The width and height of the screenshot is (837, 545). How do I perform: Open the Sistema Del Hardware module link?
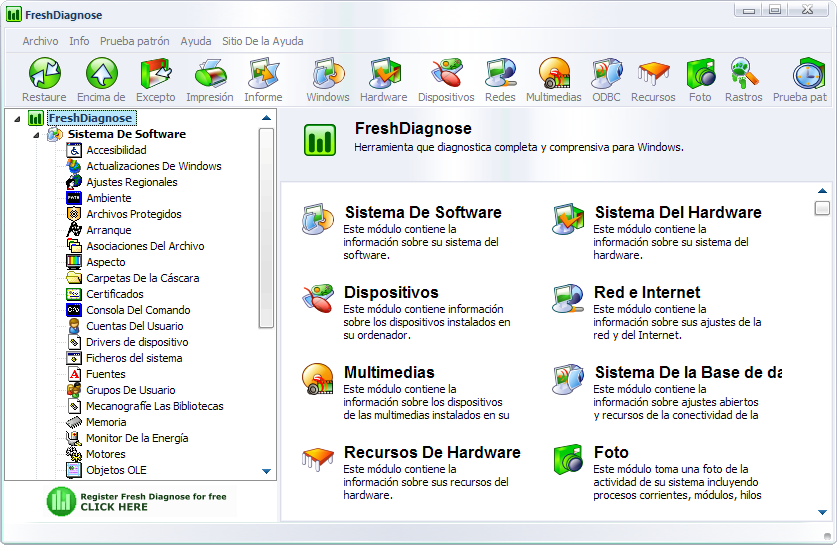(x=677, y=212)
